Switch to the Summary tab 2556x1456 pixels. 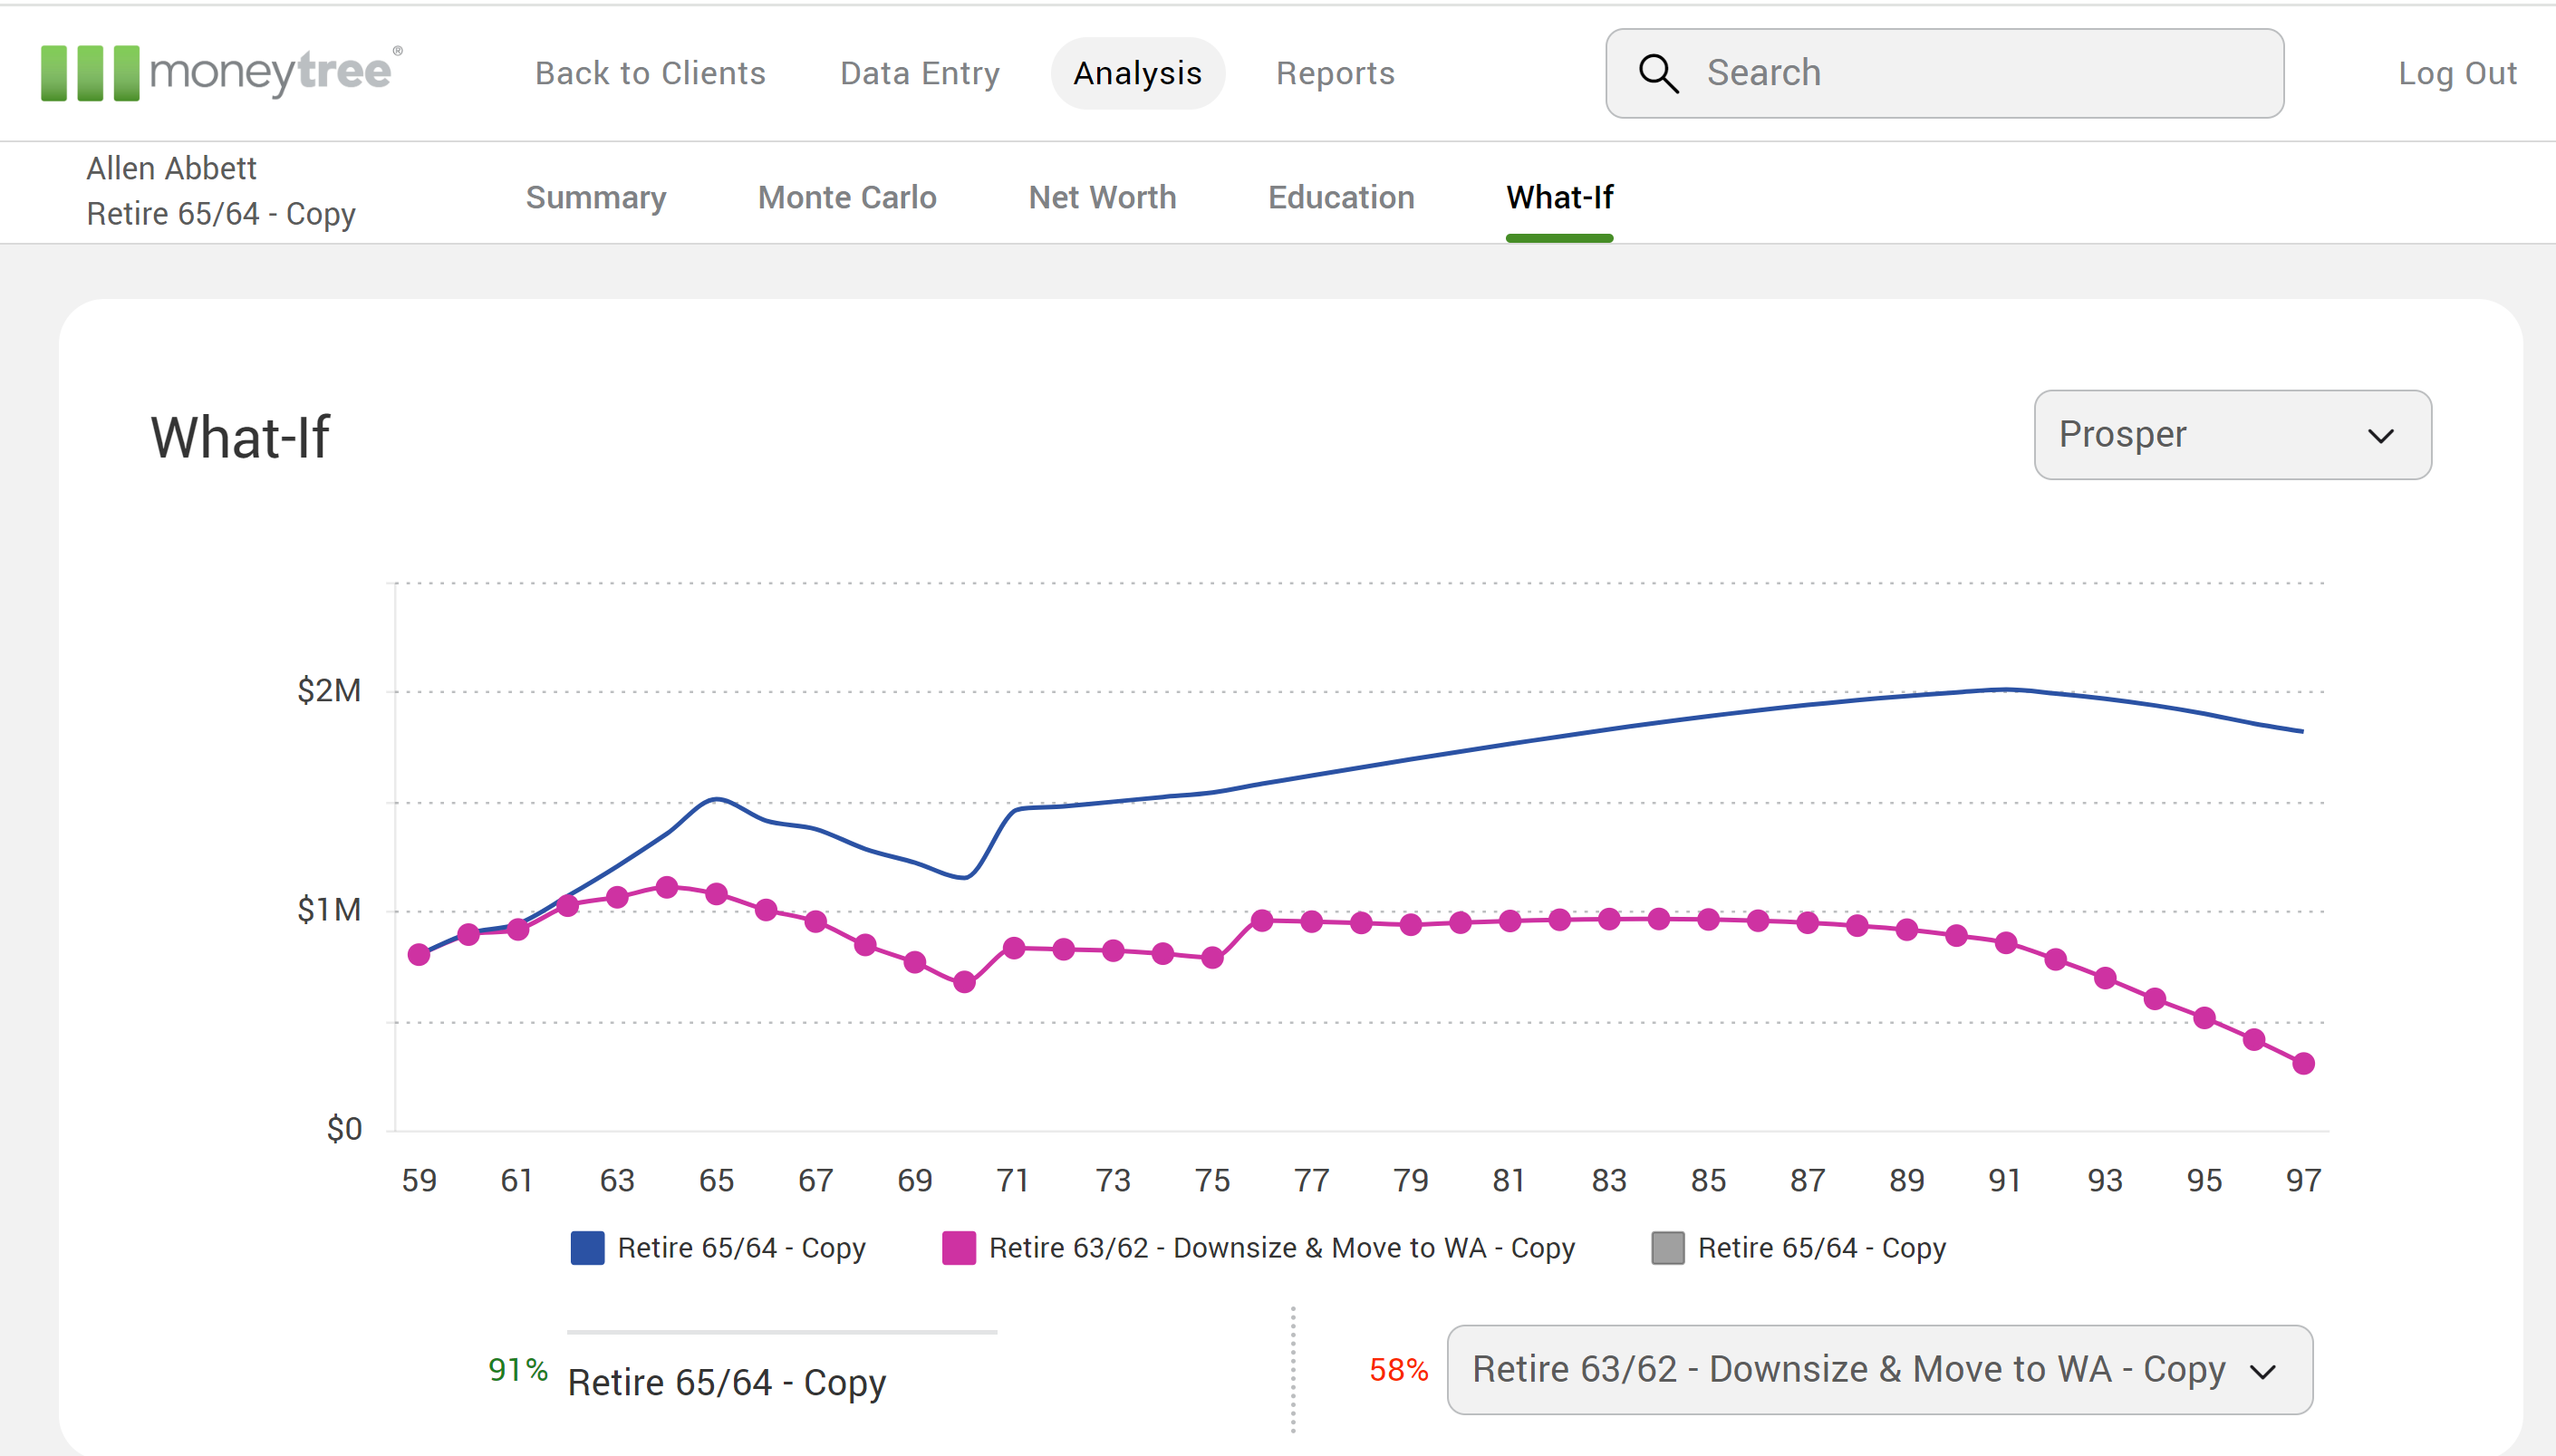coord(596,197)
